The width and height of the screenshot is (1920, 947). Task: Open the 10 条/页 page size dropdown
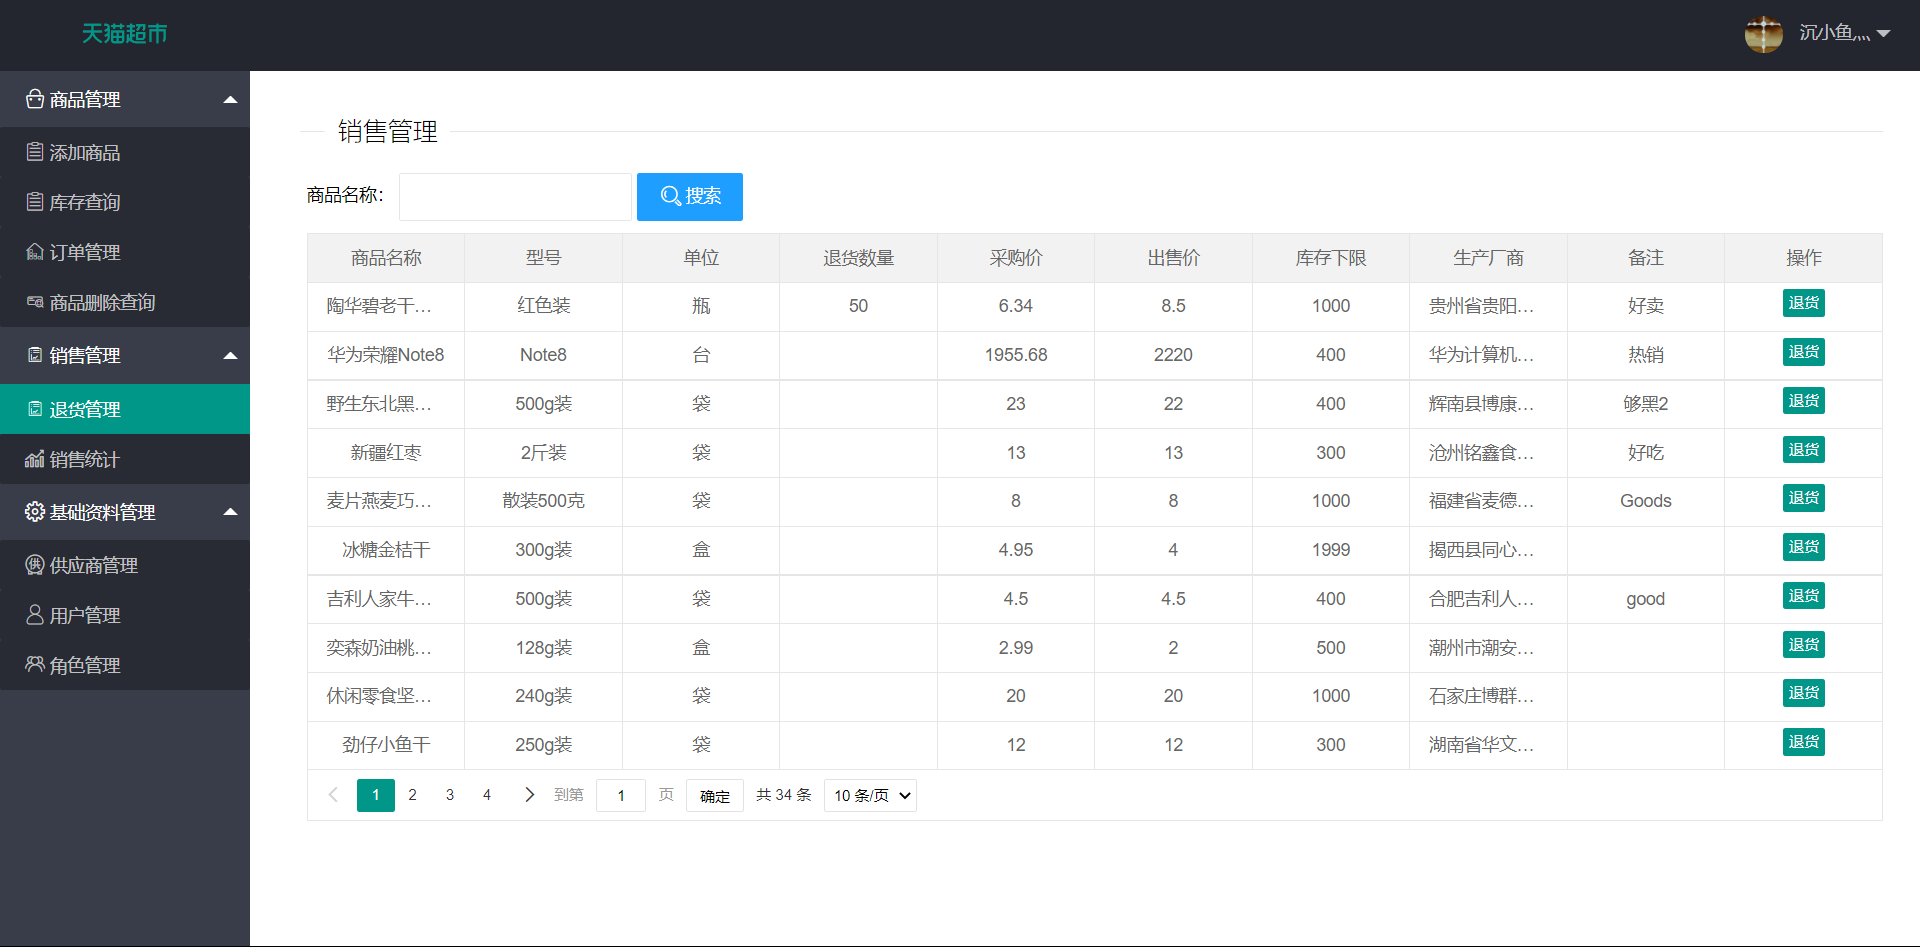tap(870, 796)
